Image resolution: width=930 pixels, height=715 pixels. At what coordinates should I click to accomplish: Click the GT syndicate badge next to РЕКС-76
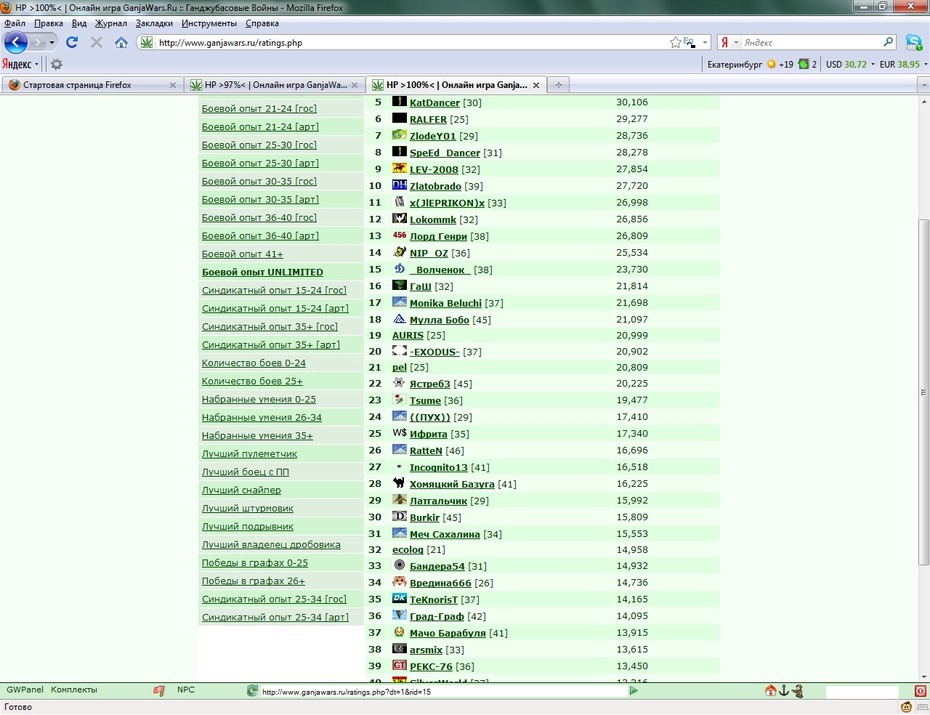tap(399, 665)
